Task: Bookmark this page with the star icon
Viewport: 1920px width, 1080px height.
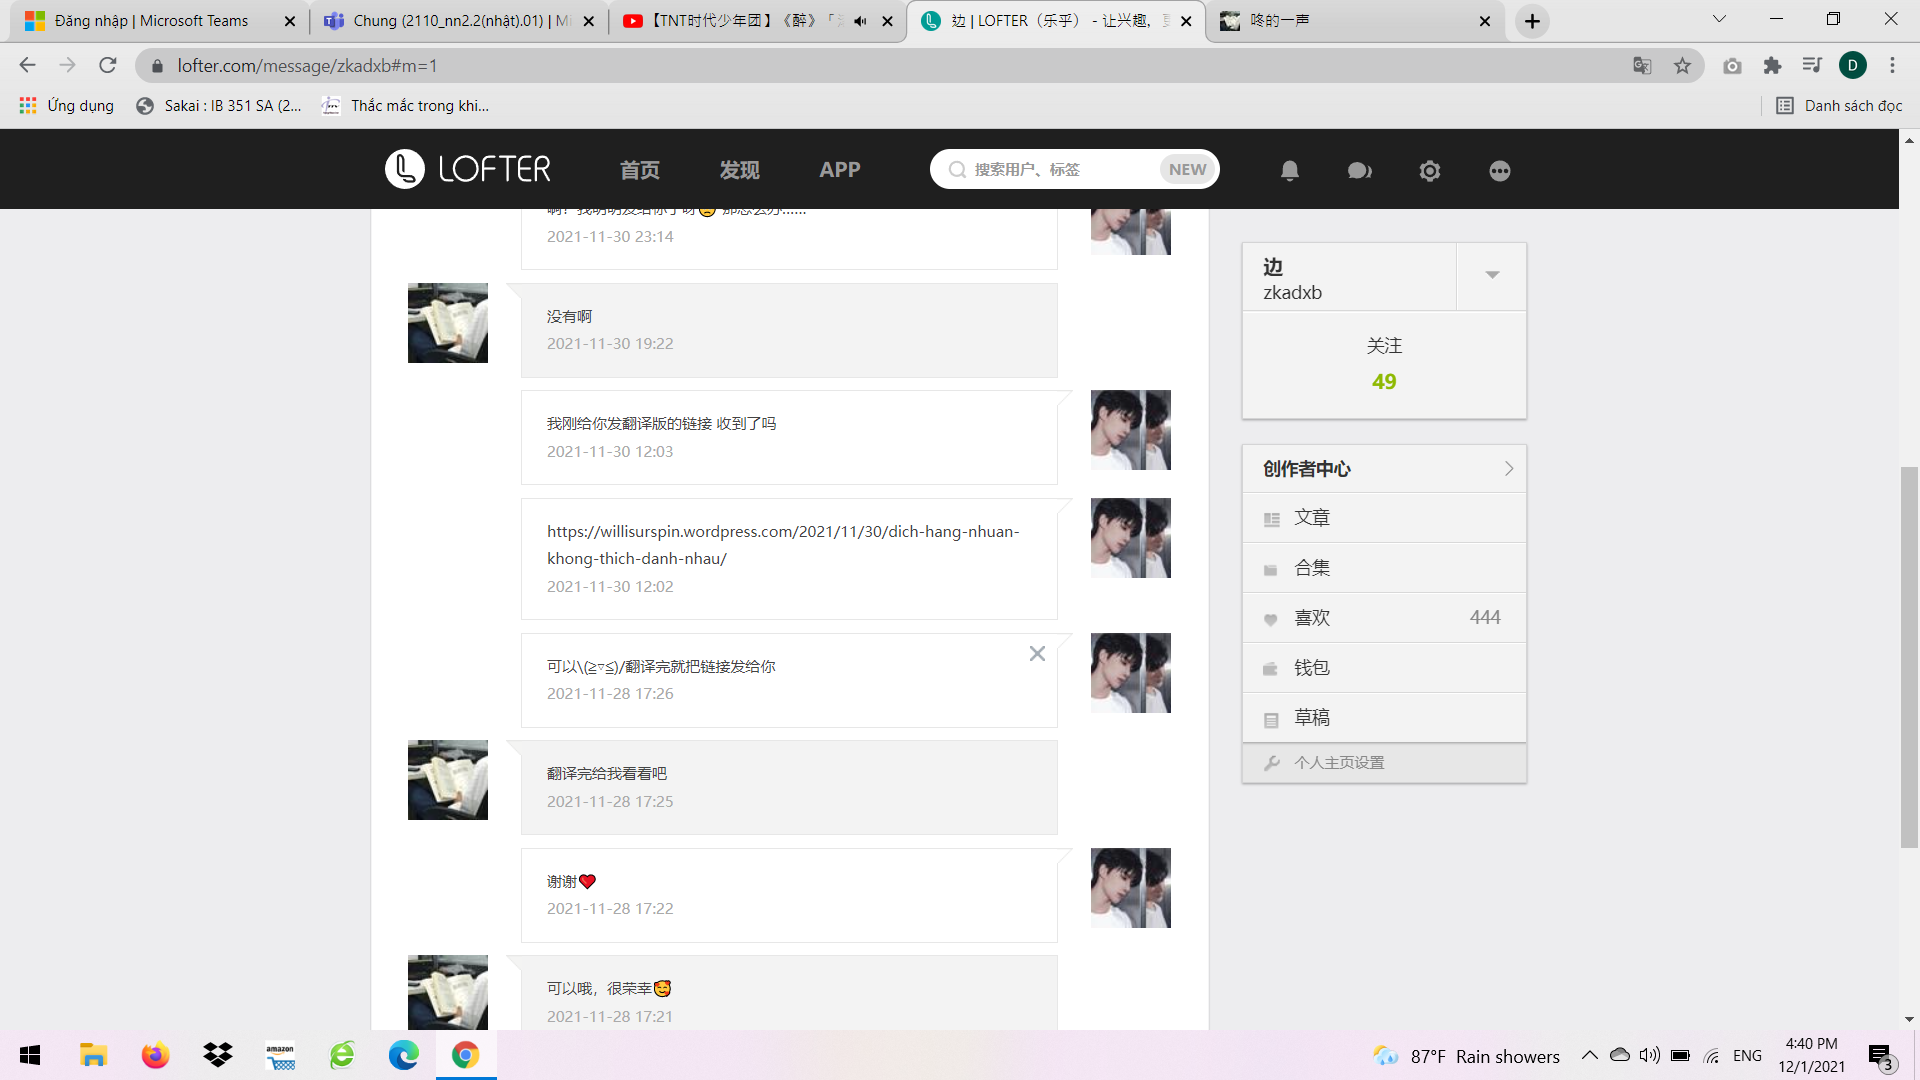Action: tap(1683, 66)
